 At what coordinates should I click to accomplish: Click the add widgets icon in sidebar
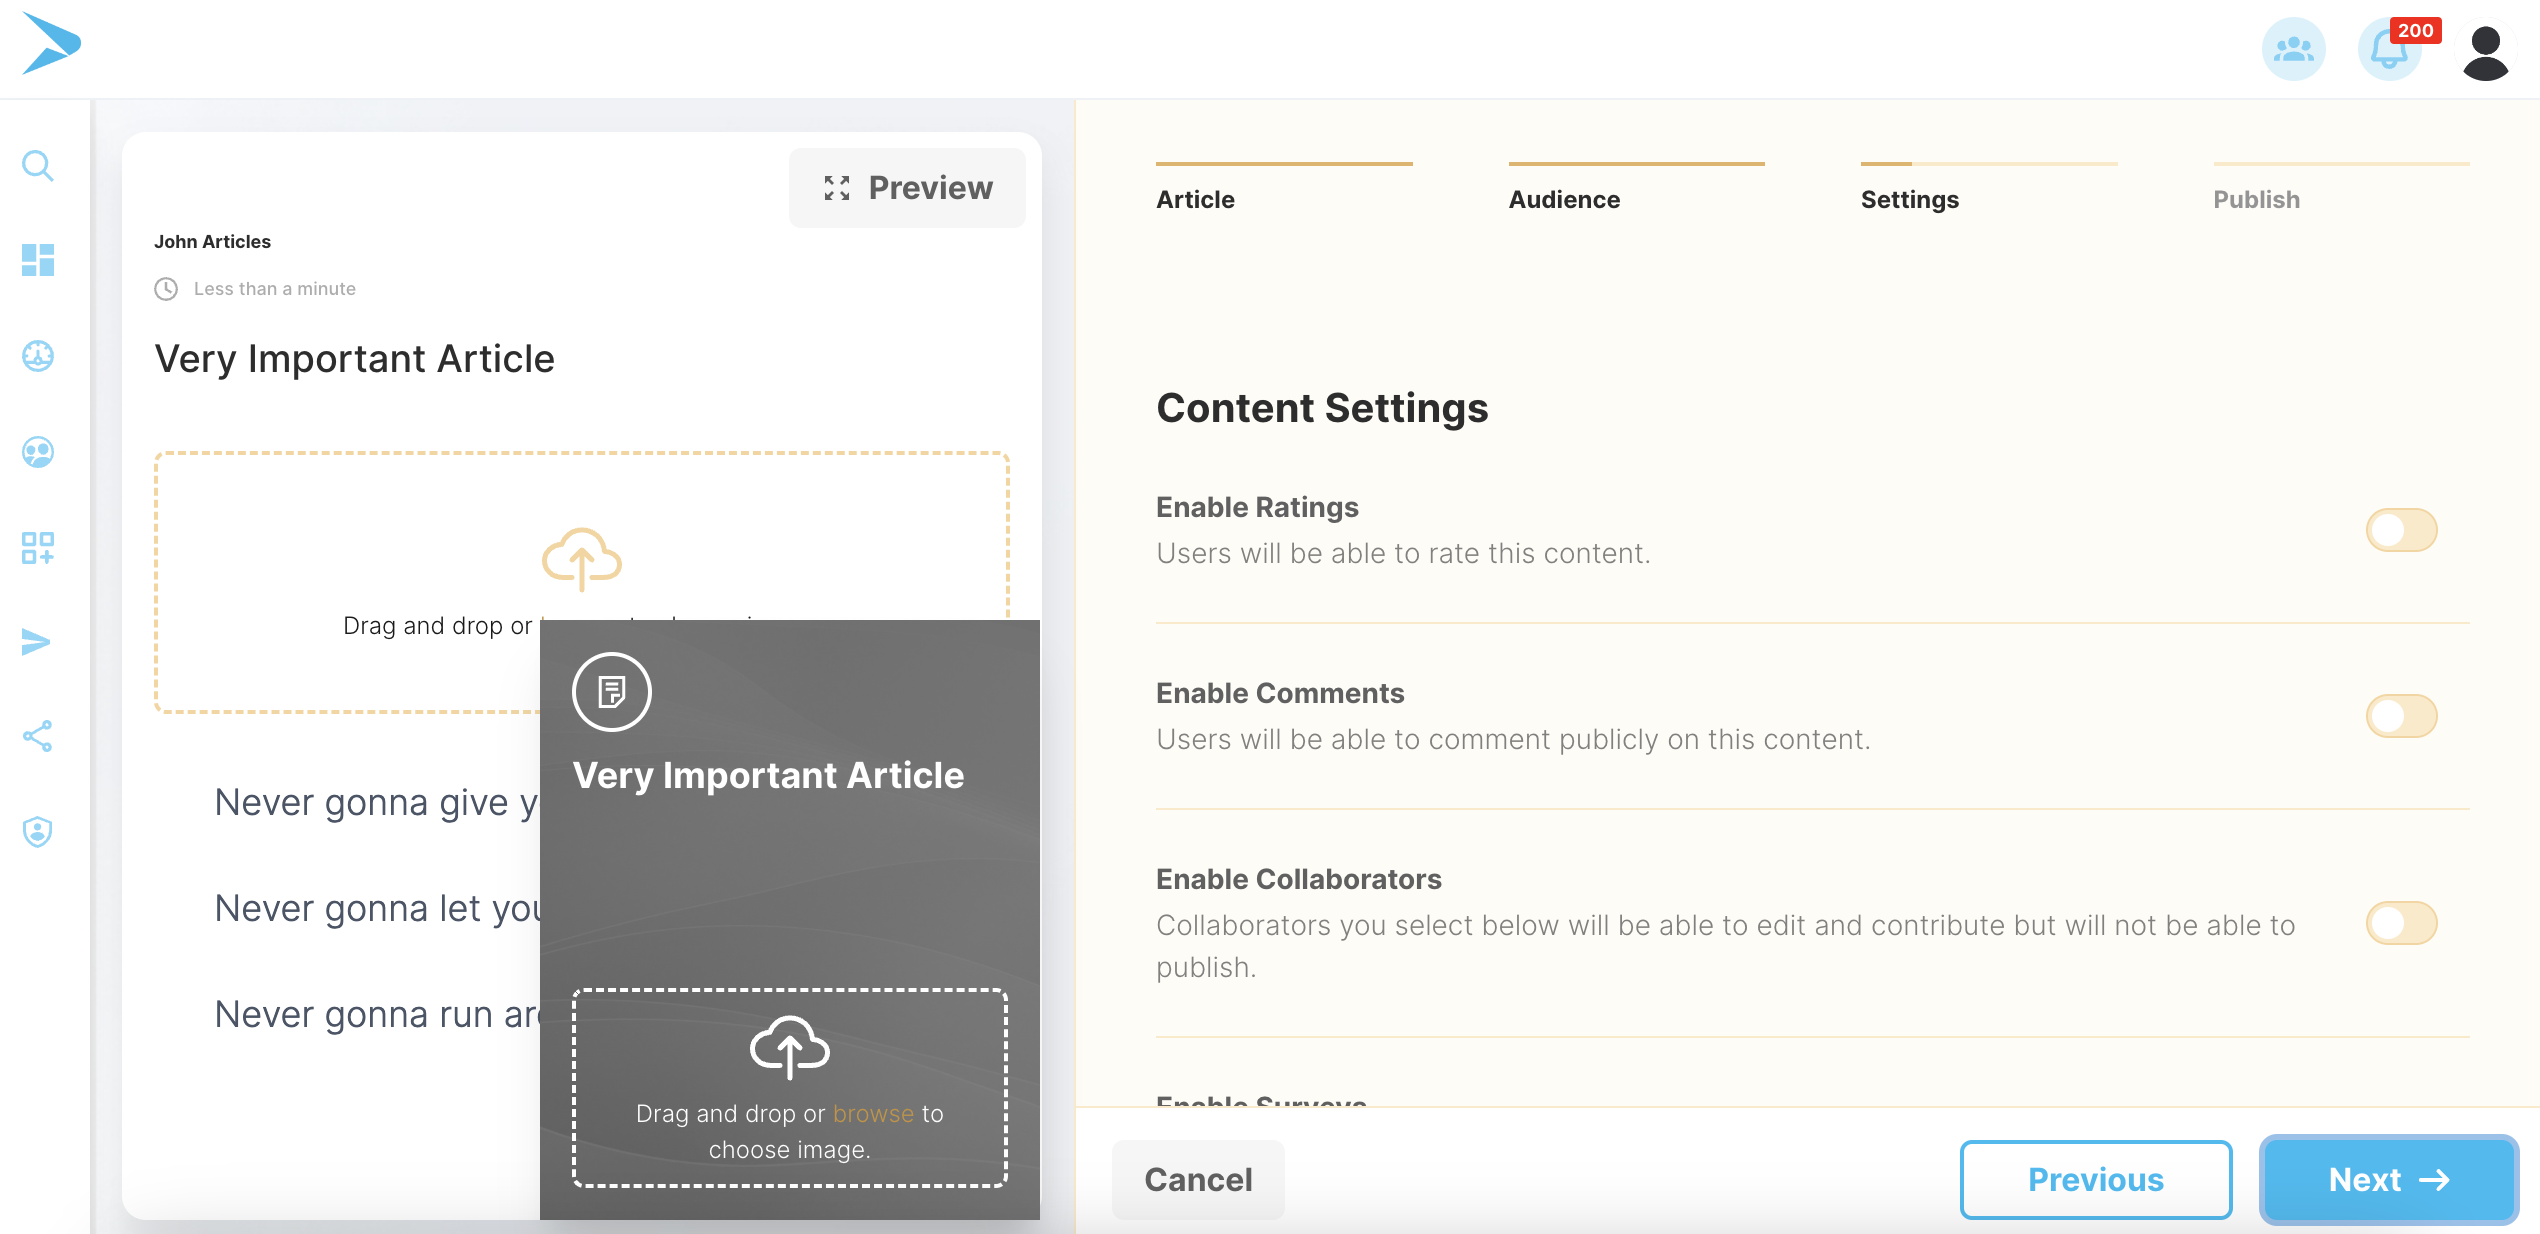pyautogui.click(x=38, y=547)
